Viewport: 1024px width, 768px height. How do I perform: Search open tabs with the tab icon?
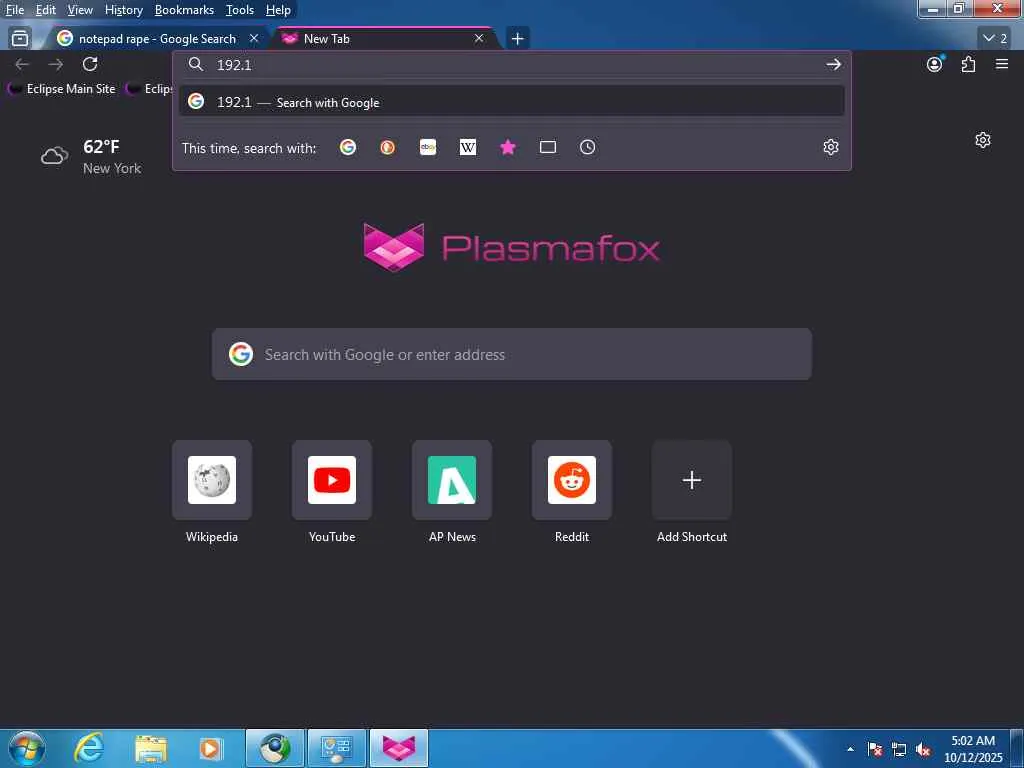pyautogui.click(x=548, y=148)
